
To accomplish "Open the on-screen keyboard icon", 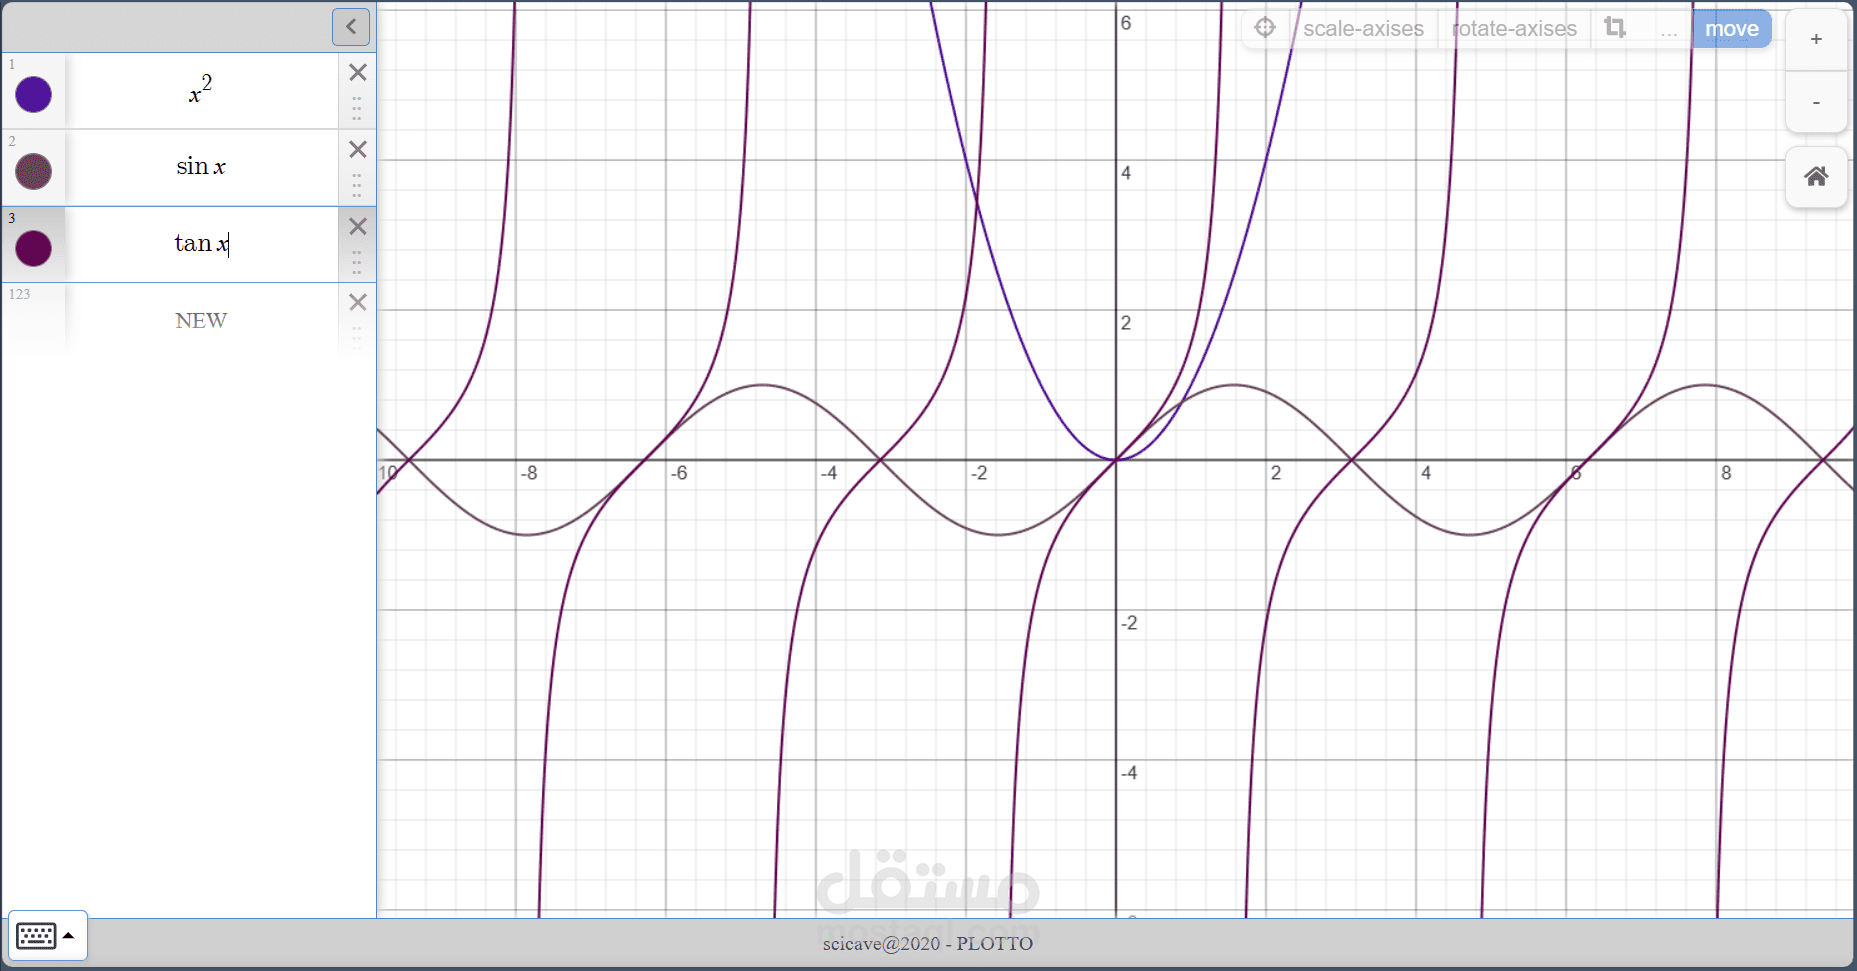I will point(37,934).
